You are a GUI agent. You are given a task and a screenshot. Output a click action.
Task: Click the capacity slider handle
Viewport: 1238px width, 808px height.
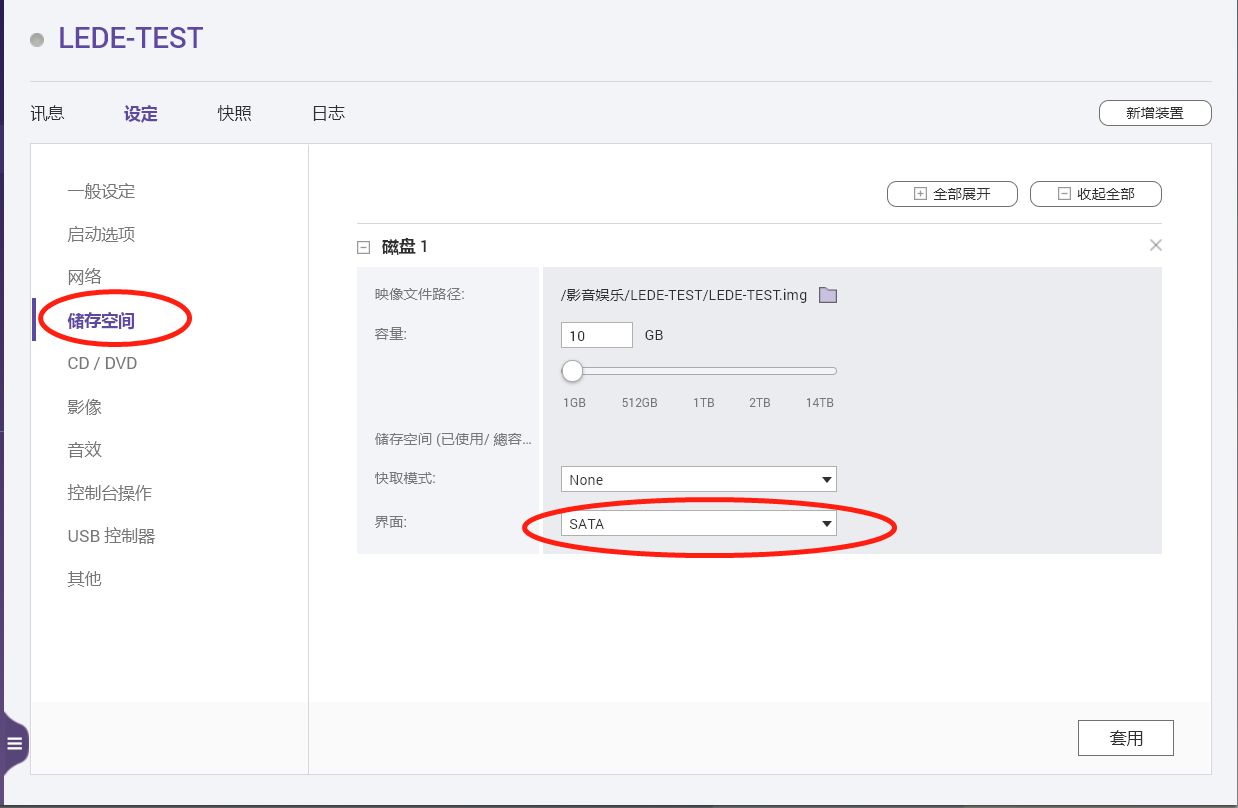click(572, 371)
